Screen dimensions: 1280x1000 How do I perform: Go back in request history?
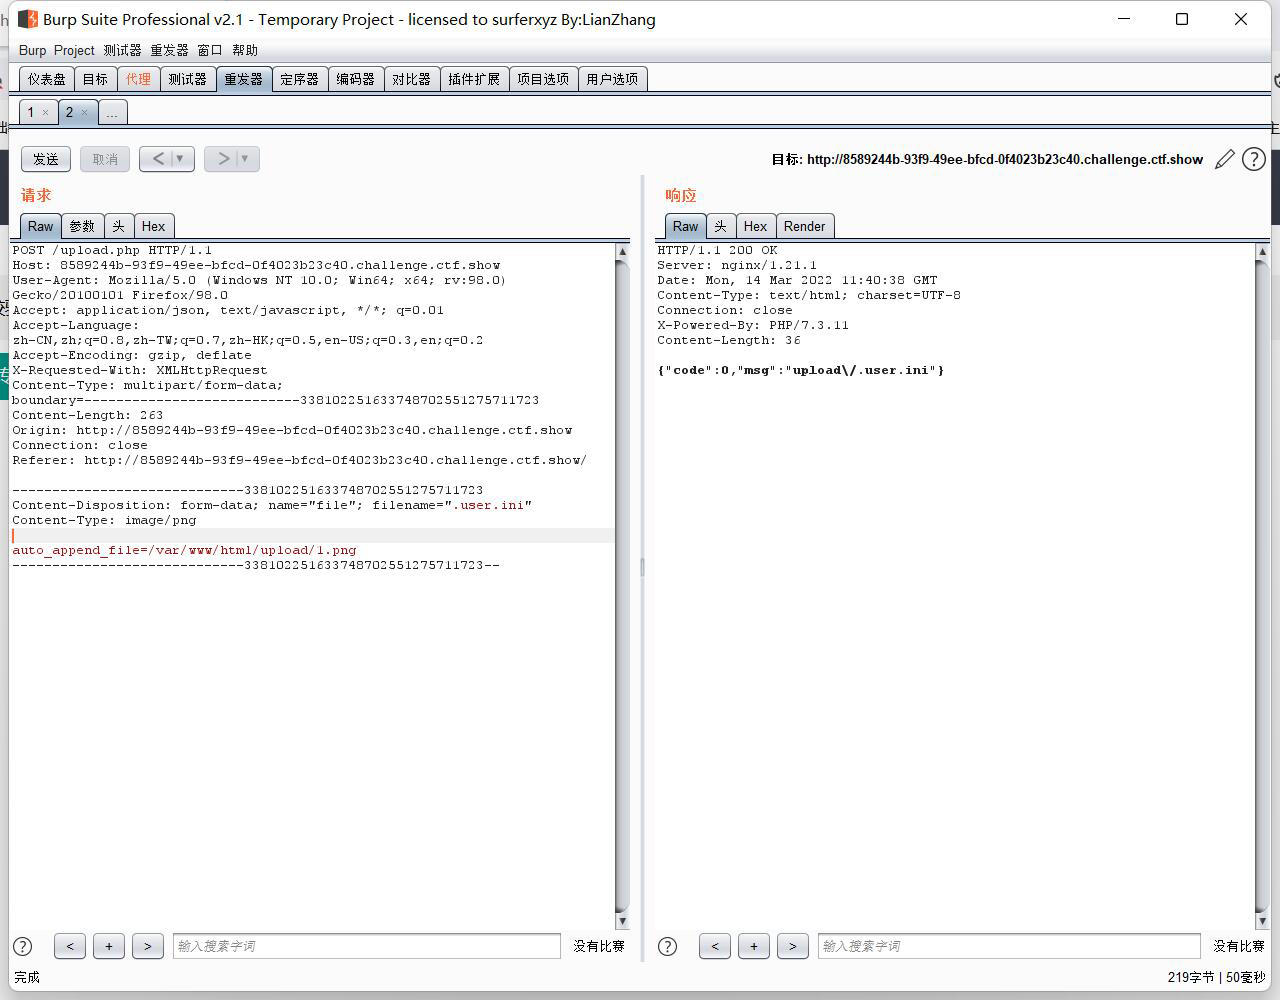(x=158, y=159)
